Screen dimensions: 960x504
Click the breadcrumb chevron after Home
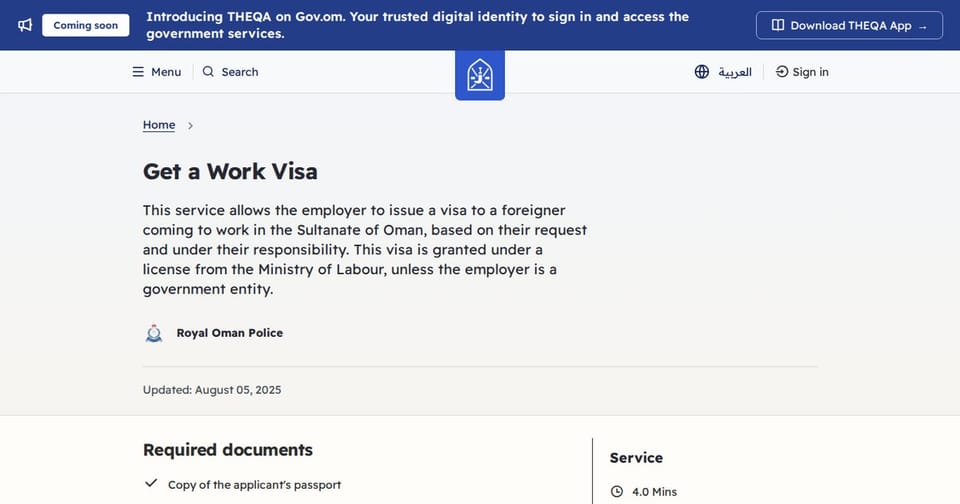pos(190,126)
